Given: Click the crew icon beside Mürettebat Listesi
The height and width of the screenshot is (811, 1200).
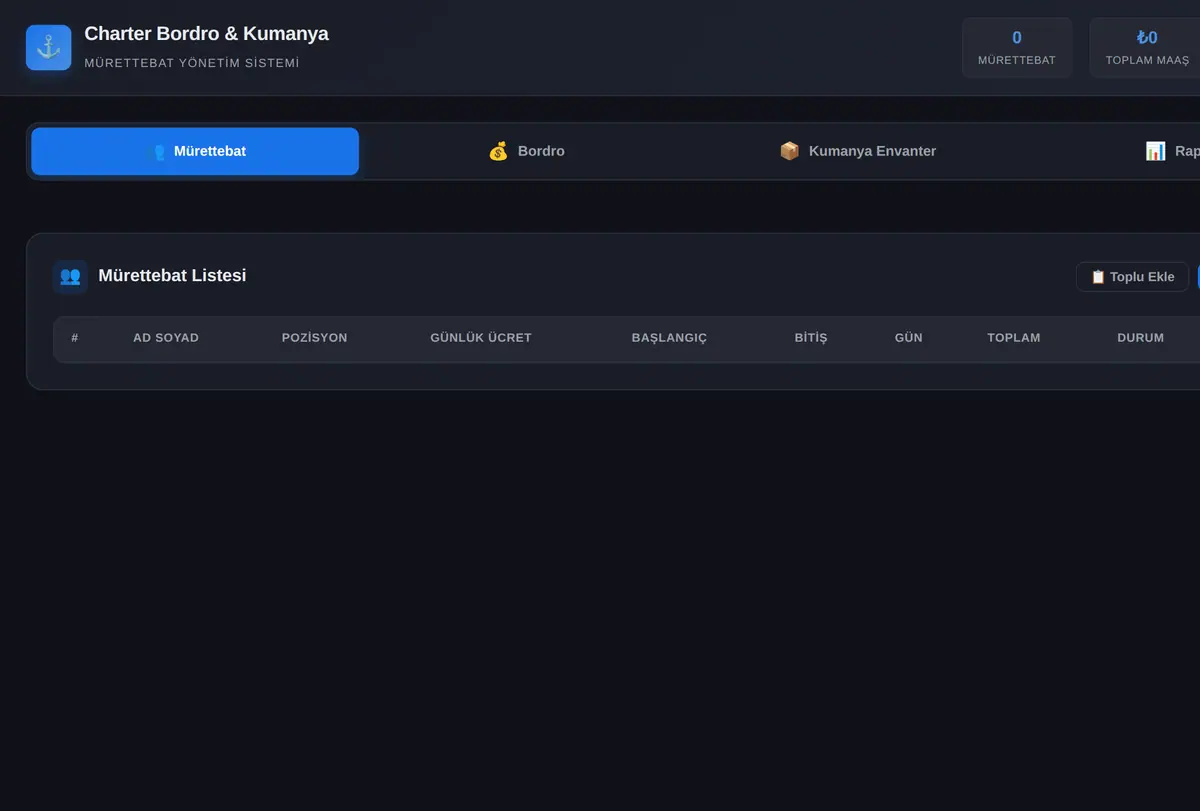Looking at the screenshot, I should click(70, 276).
